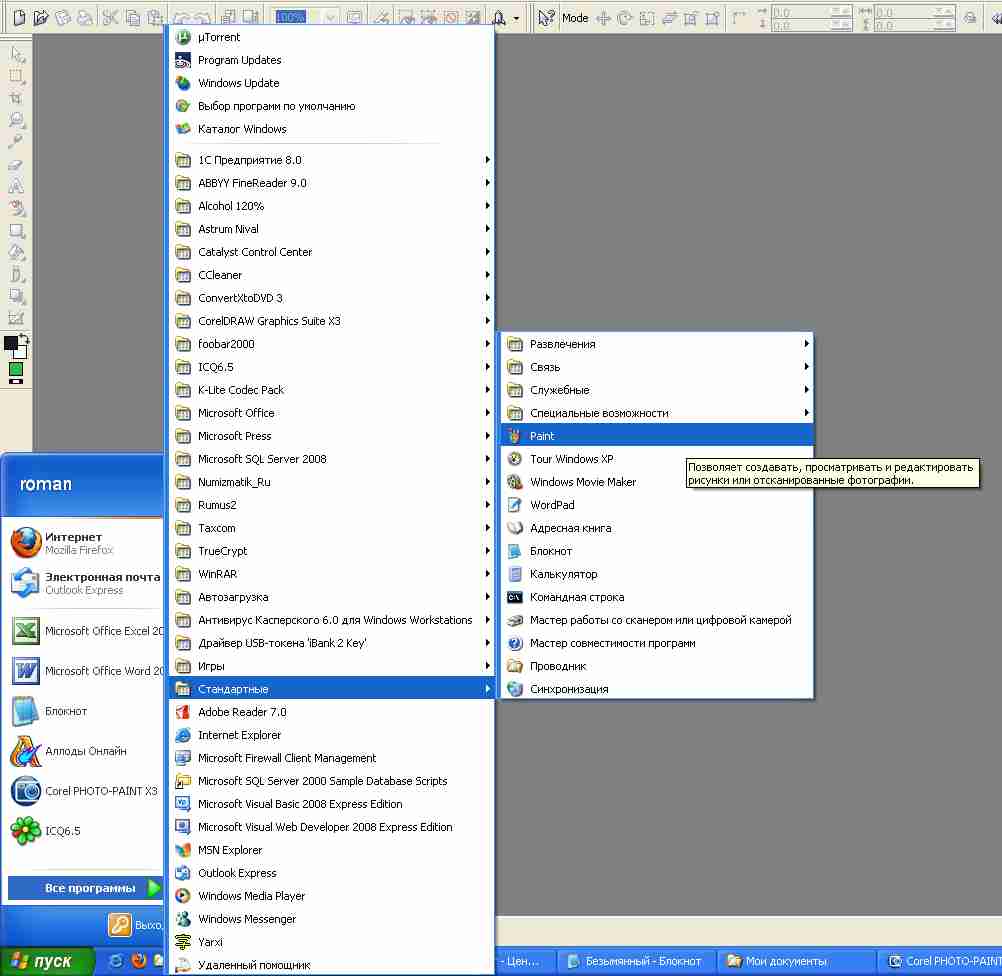1002x976 pixels.
Task: Select Мастер работы со сканером или цифровой камерой
Action: point(657,620)
